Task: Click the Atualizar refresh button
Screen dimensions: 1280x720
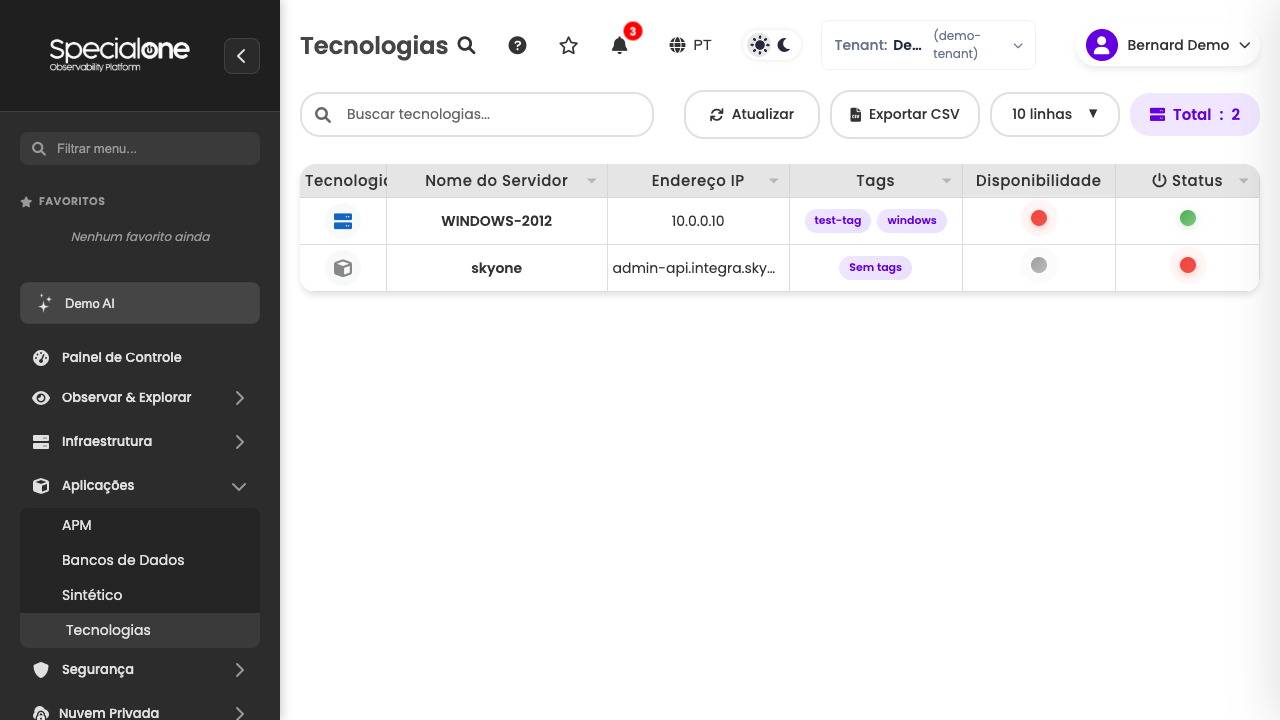Action: click(x=752, y=114)
